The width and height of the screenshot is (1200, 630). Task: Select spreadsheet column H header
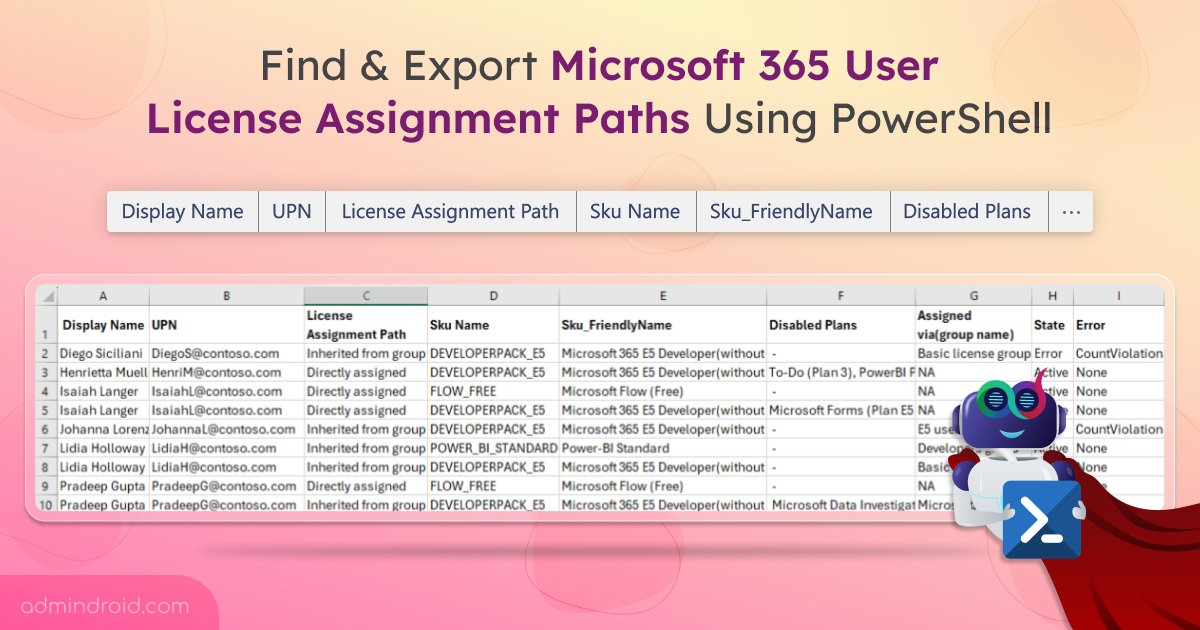coord(1053,295)
